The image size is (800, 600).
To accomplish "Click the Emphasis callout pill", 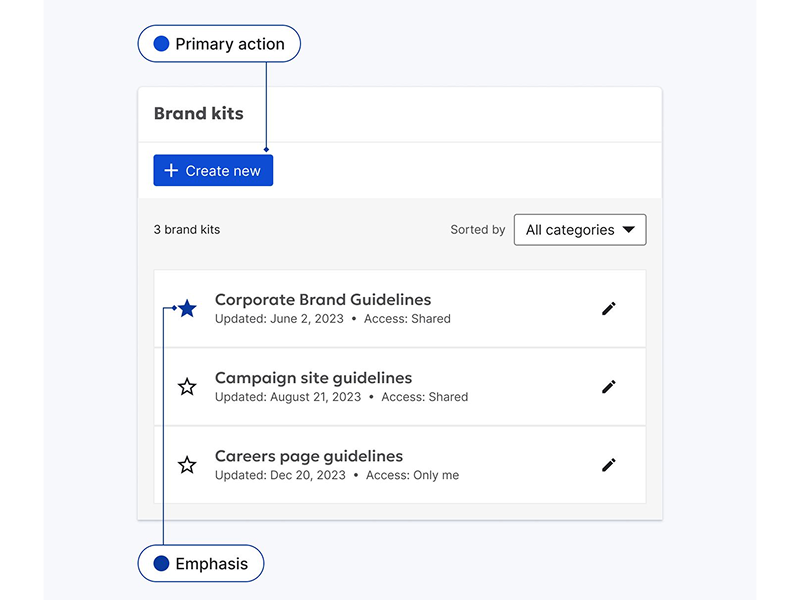I will tap(200, 563).
